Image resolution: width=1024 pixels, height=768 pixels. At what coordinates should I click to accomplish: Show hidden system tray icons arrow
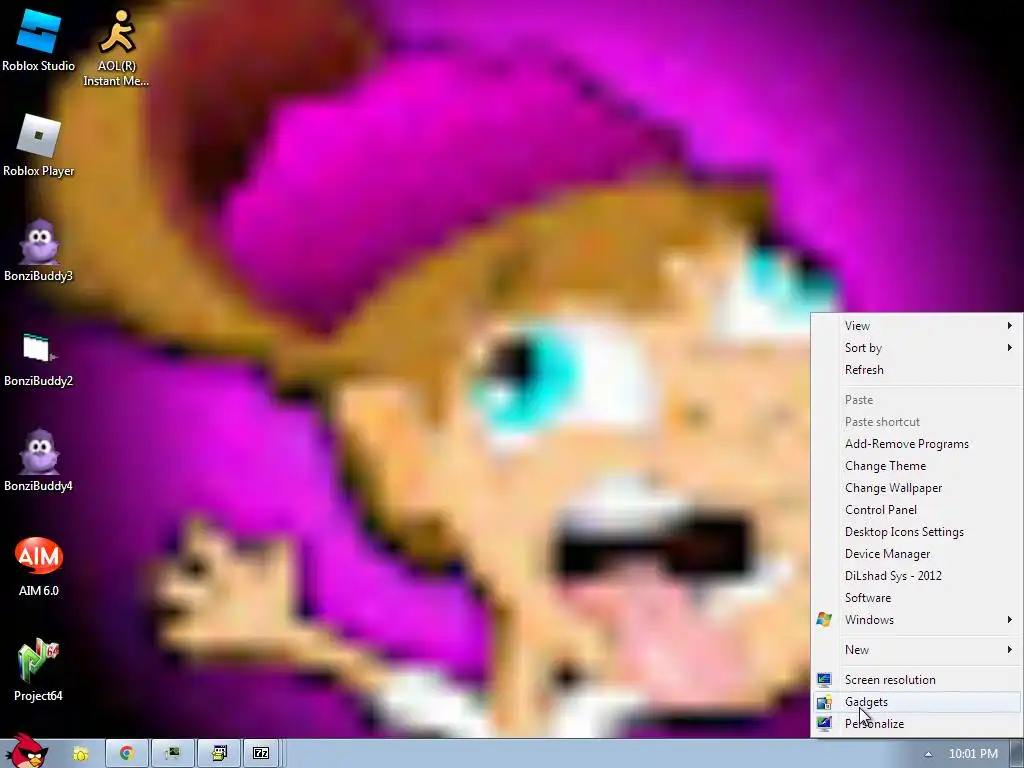point(928,754)
